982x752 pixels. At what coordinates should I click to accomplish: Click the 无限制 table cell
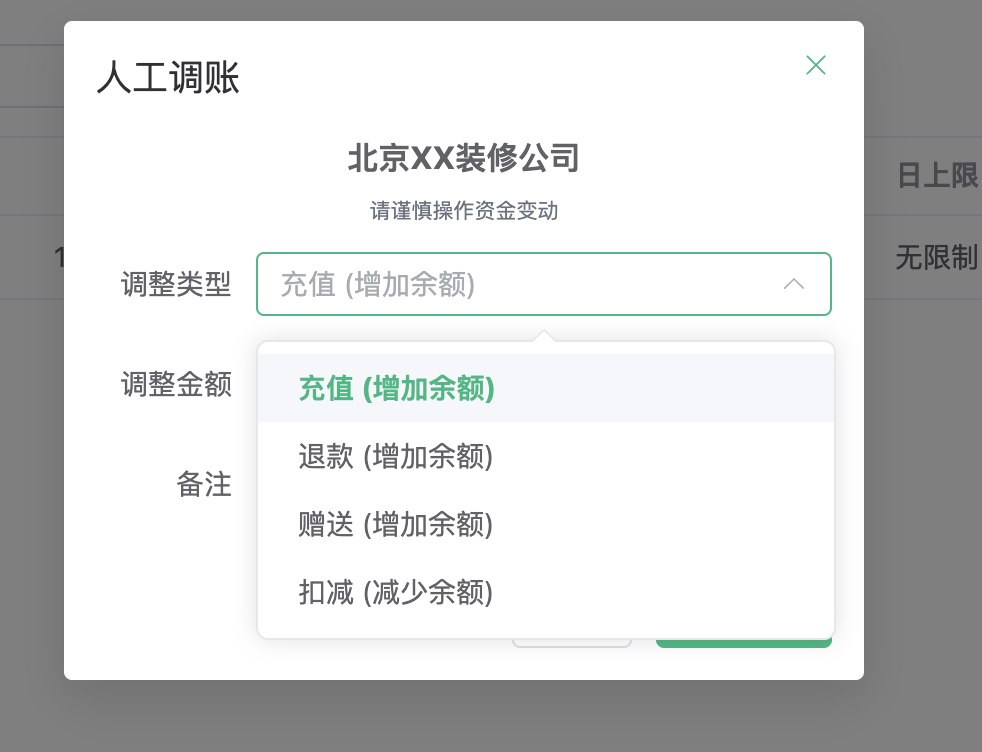tap(936, 258)
